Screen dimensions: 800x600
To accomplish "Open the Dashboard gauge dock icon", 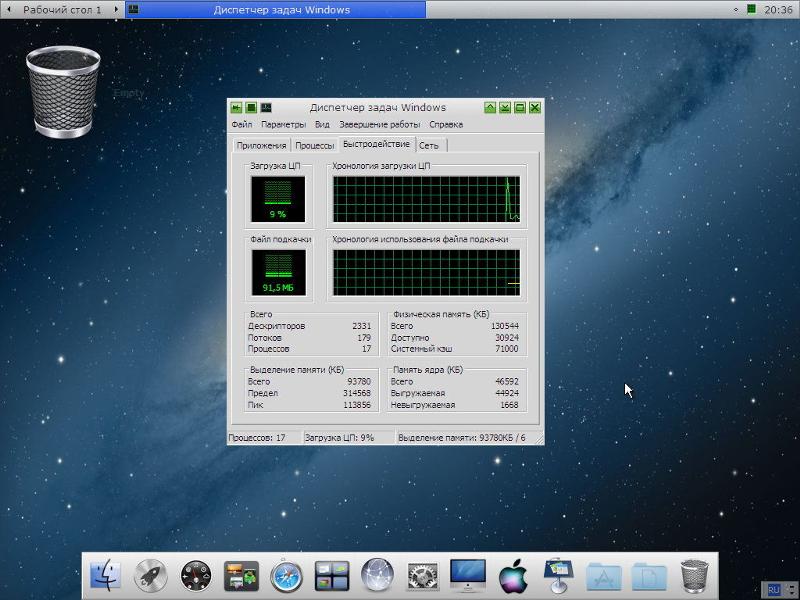I will [x=196, y=576].
